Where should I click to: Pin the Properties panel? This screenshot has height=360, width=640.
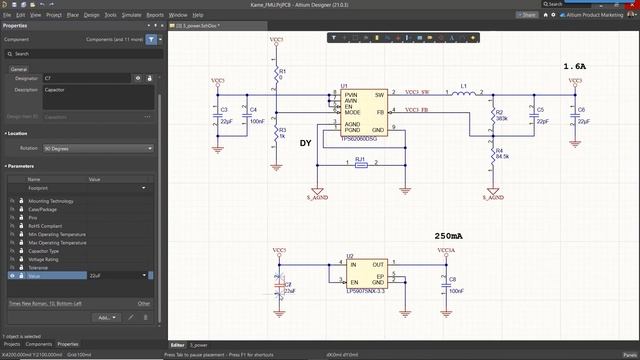point(155,25)
